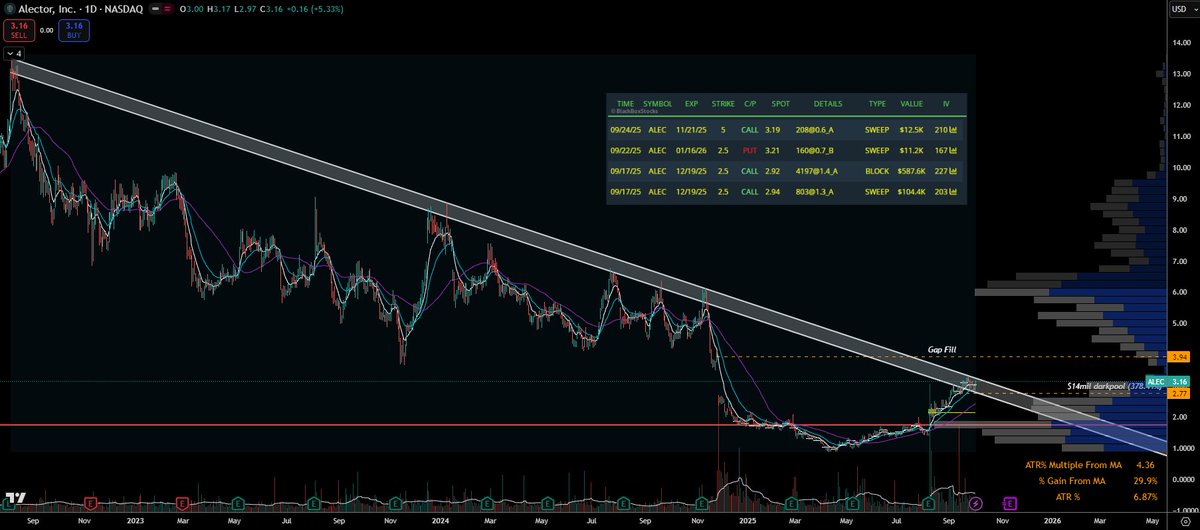
Task: Open the purple upcoming earnings marker
Action: pyautogui.click(x=1010, y=502)
